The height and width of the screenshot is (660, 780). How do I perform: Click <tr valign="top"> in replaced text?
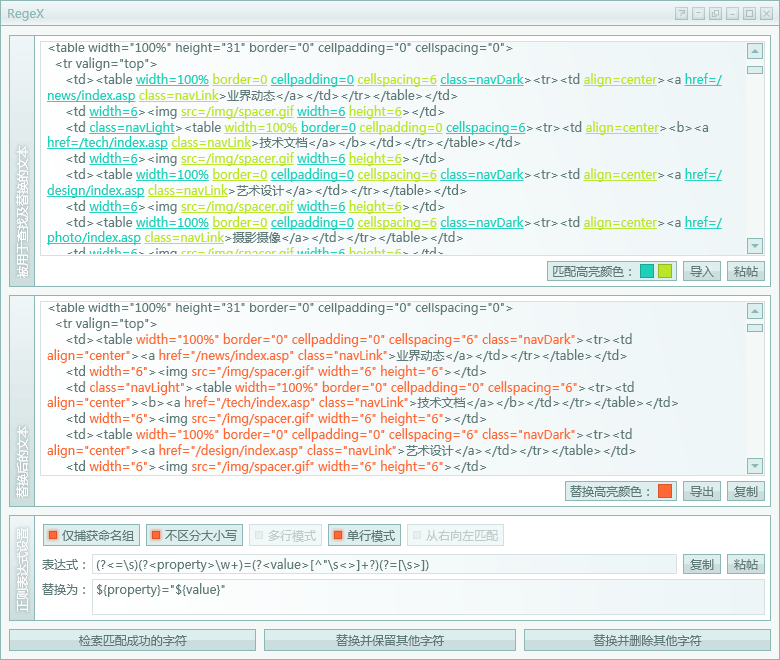106,324
